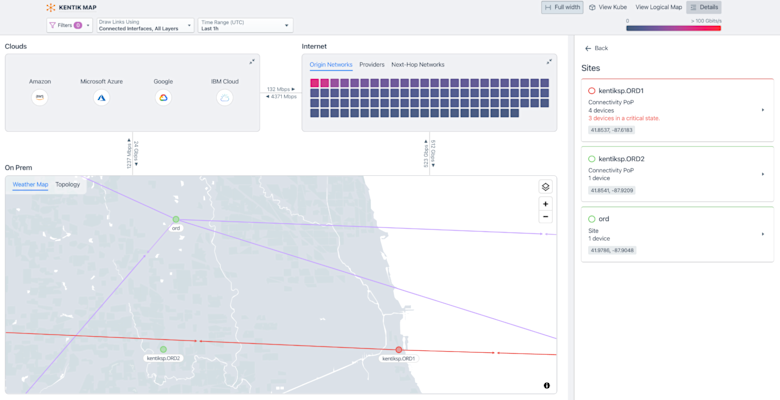The height and width of the screenshot is (400, 780).
Task: Click the 41.8537, -87.6183 coordinates tag
Action: click(611, 130)
